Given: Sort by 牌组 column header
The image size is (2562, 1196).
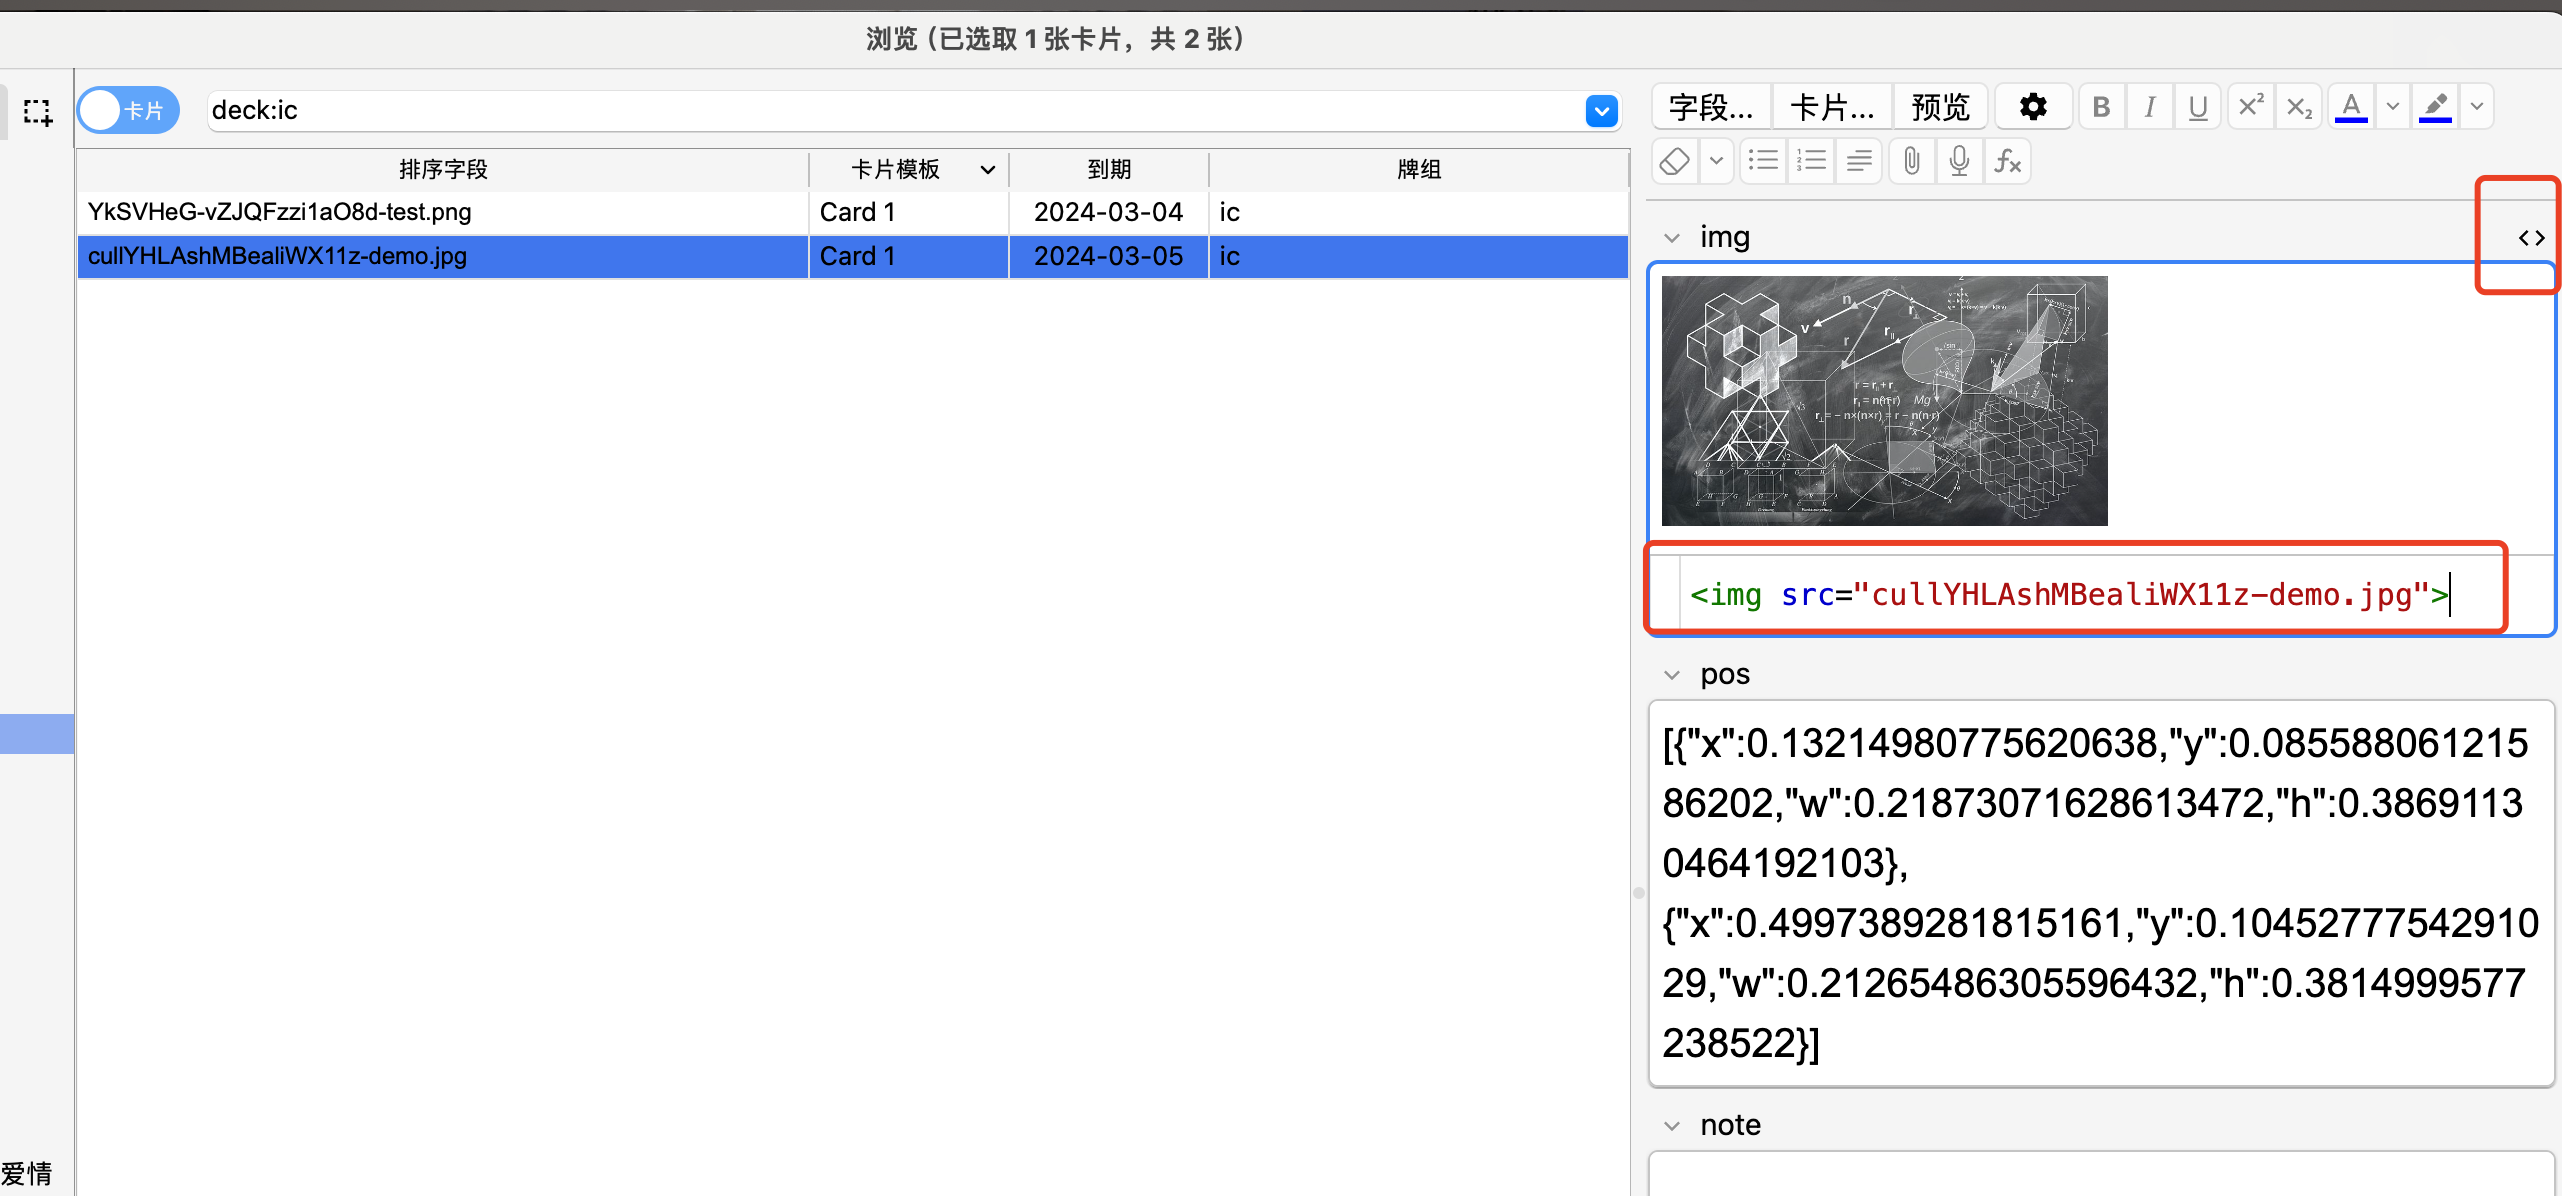Looking at the screenshot, I should tap(1419, 170).
